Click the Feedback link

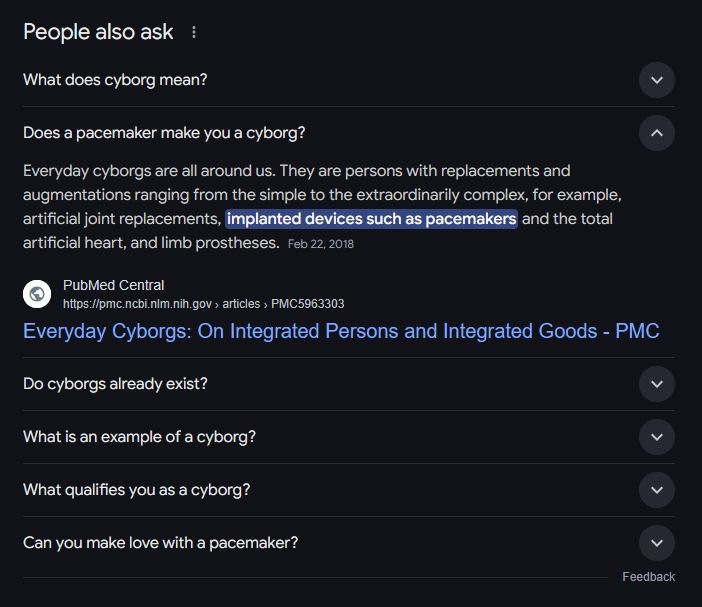click(x=648, y=577)
